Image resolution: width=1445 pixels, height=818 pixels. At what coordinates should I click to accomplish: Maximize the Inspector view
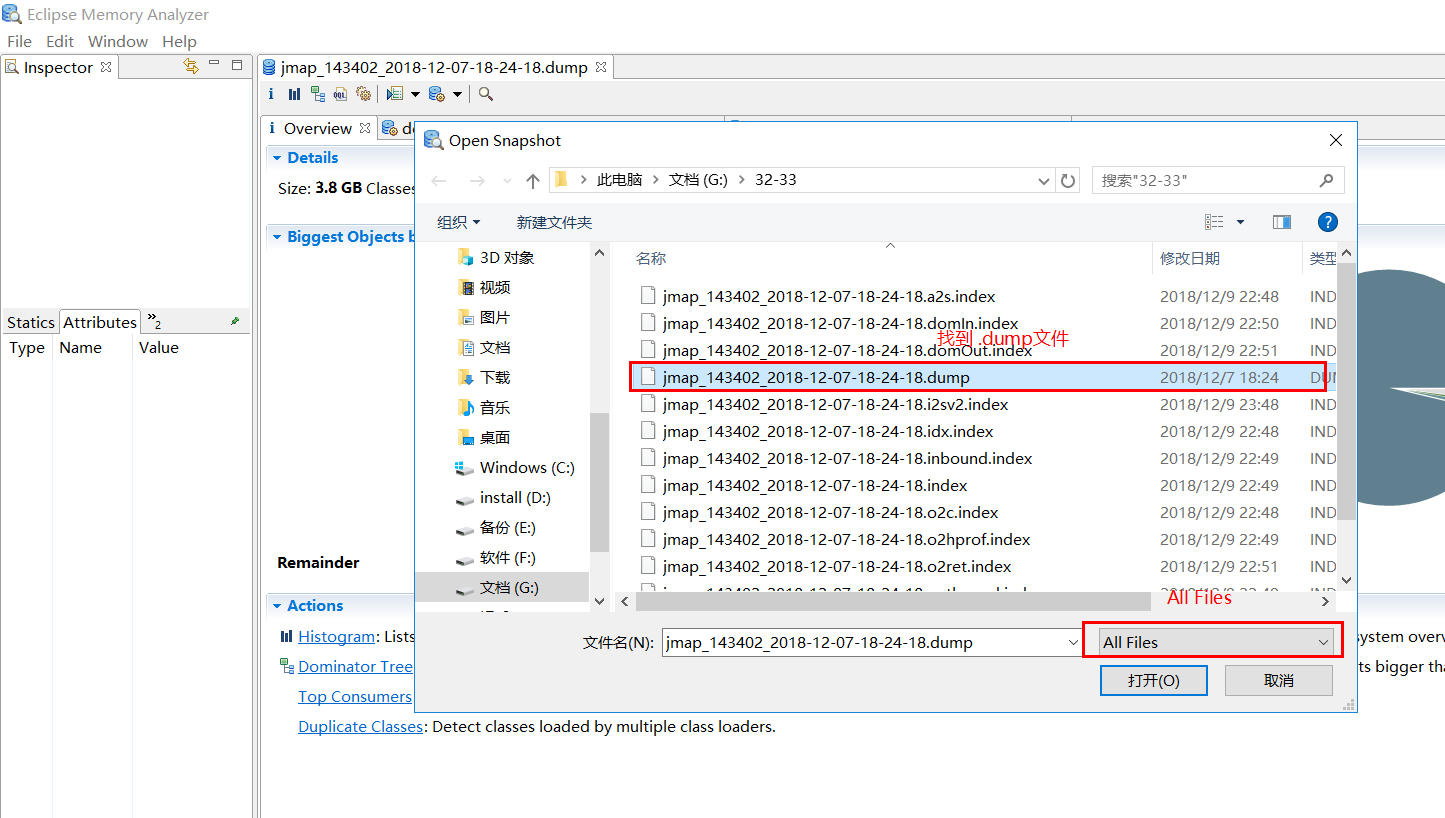(237, 65)
